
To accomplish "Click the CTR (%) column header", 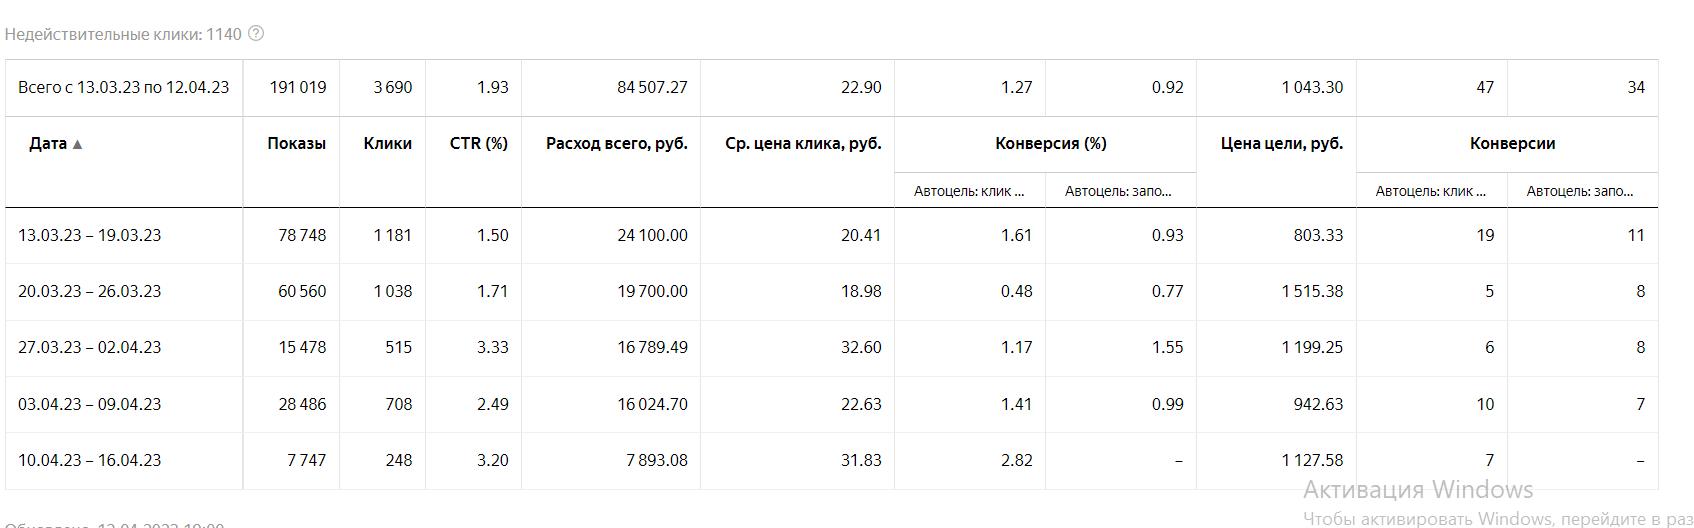I will click(x=478, y=144).
